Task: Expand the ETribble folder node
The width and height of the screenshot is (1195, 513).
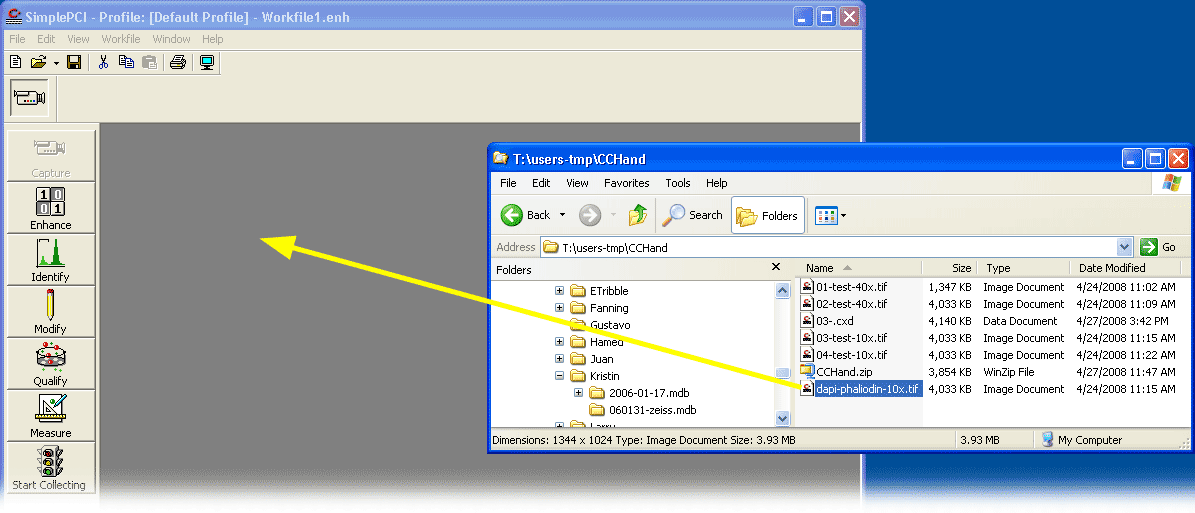Action: point(560,291)
